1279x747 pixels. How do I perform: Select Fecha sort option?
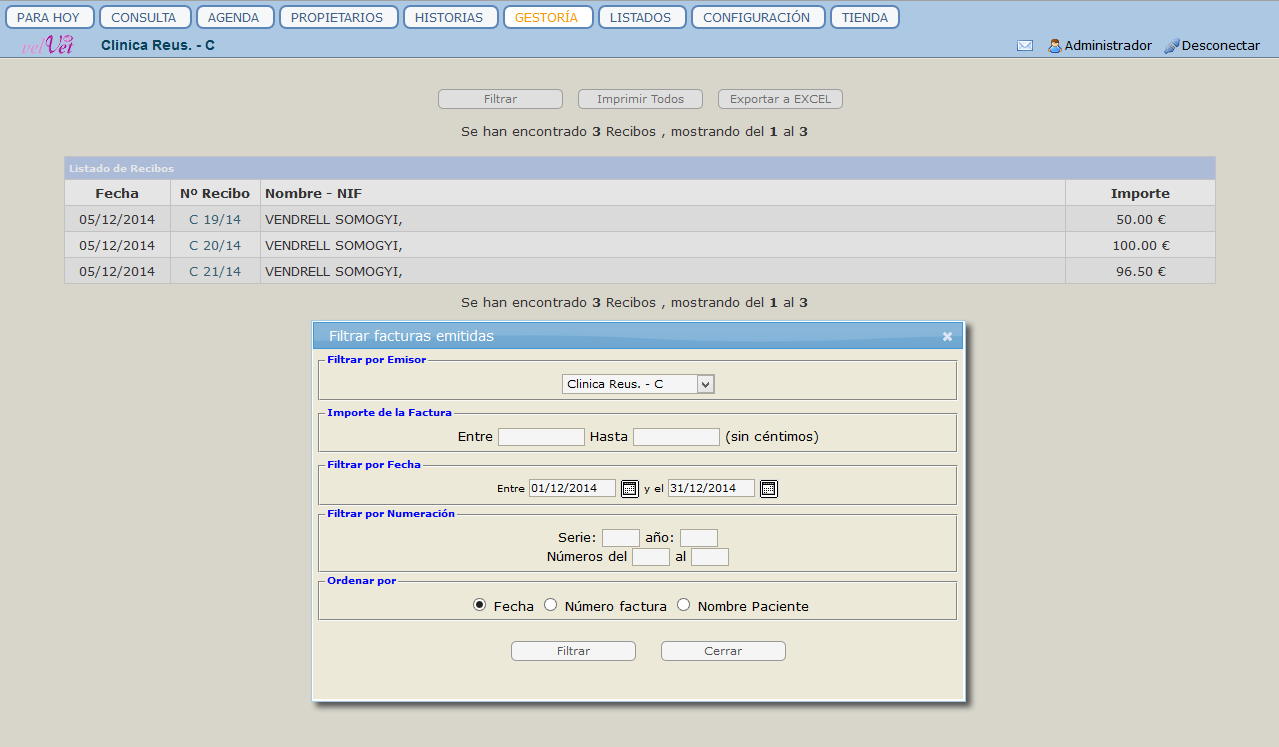480,605
